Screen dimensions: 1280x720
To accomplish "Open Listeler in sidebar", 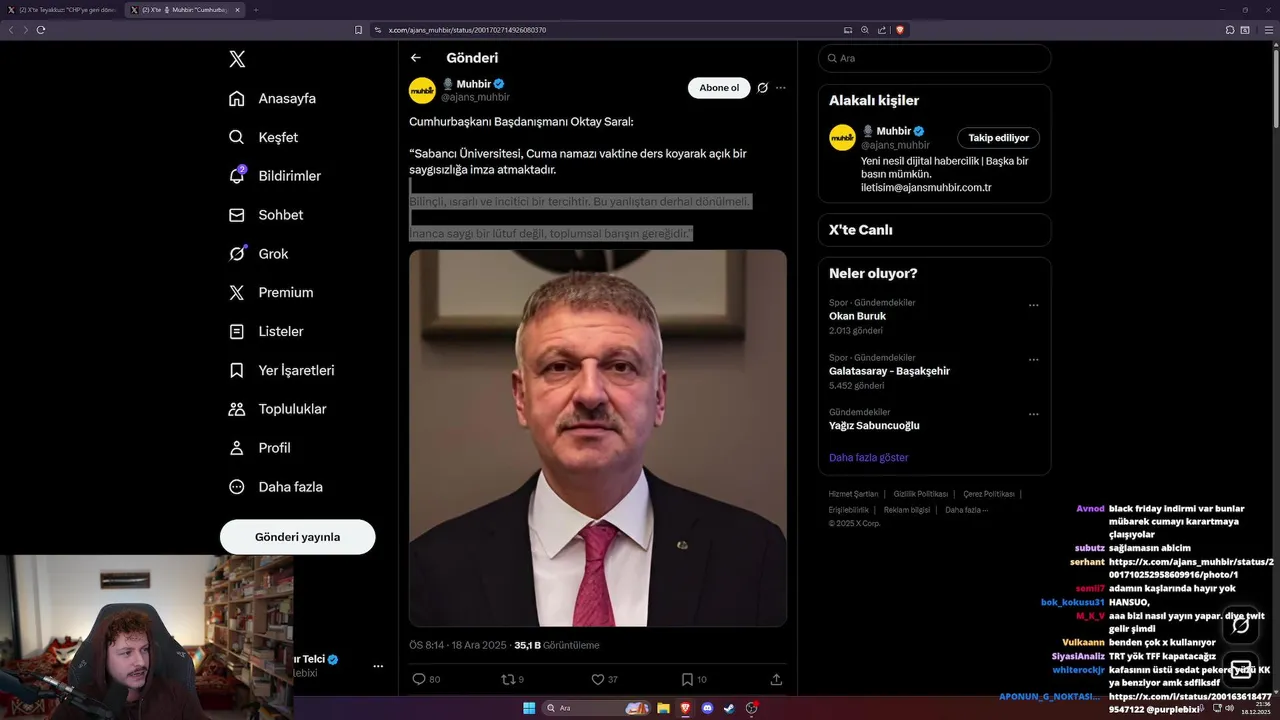I will [x=266, y=331].
